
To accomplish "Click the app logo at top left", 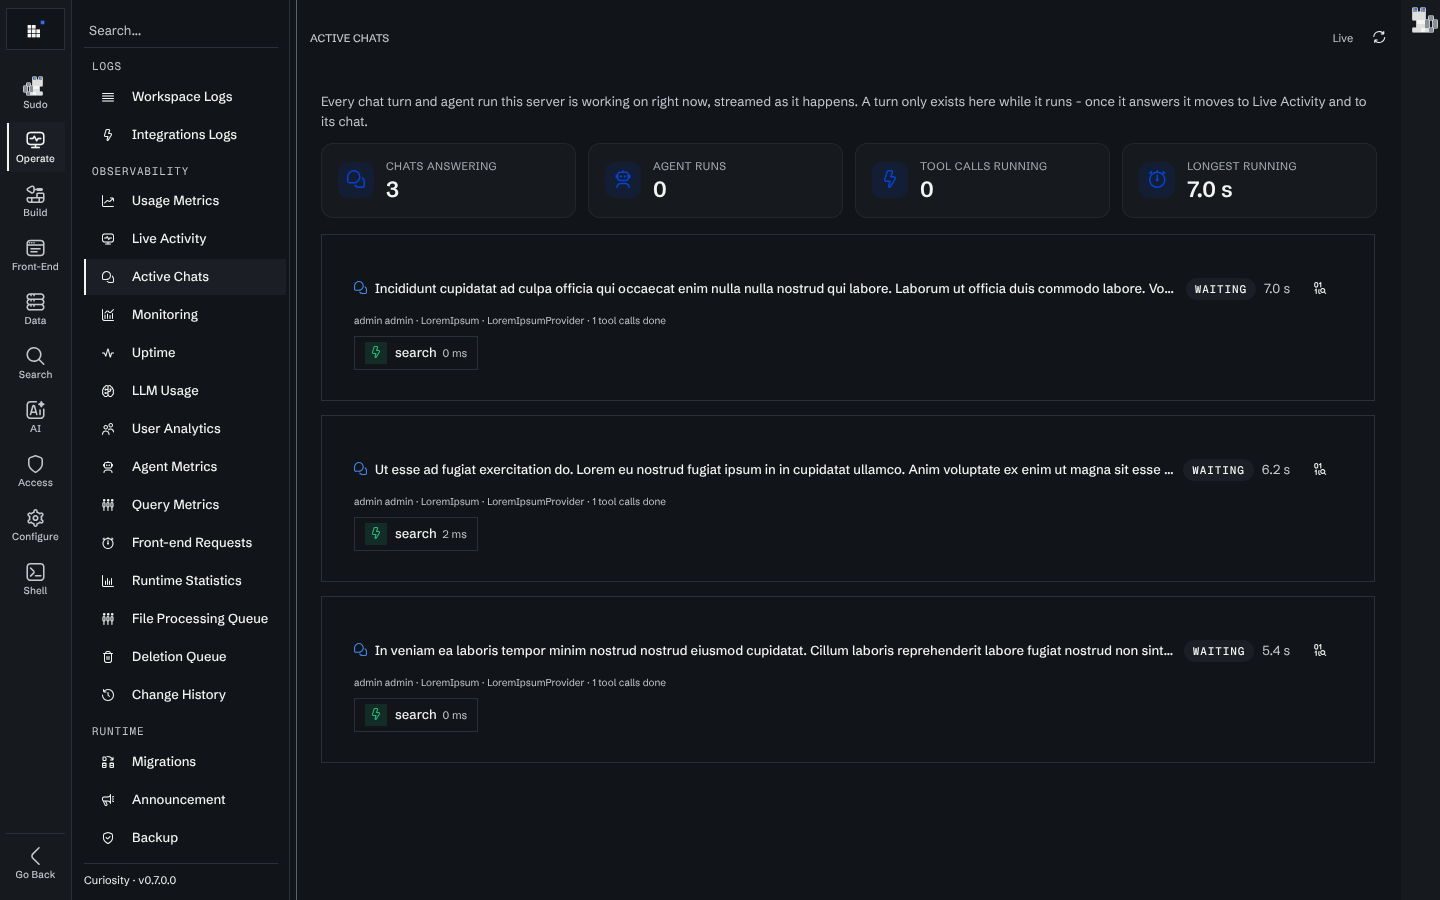I will (x=35, y=30).
